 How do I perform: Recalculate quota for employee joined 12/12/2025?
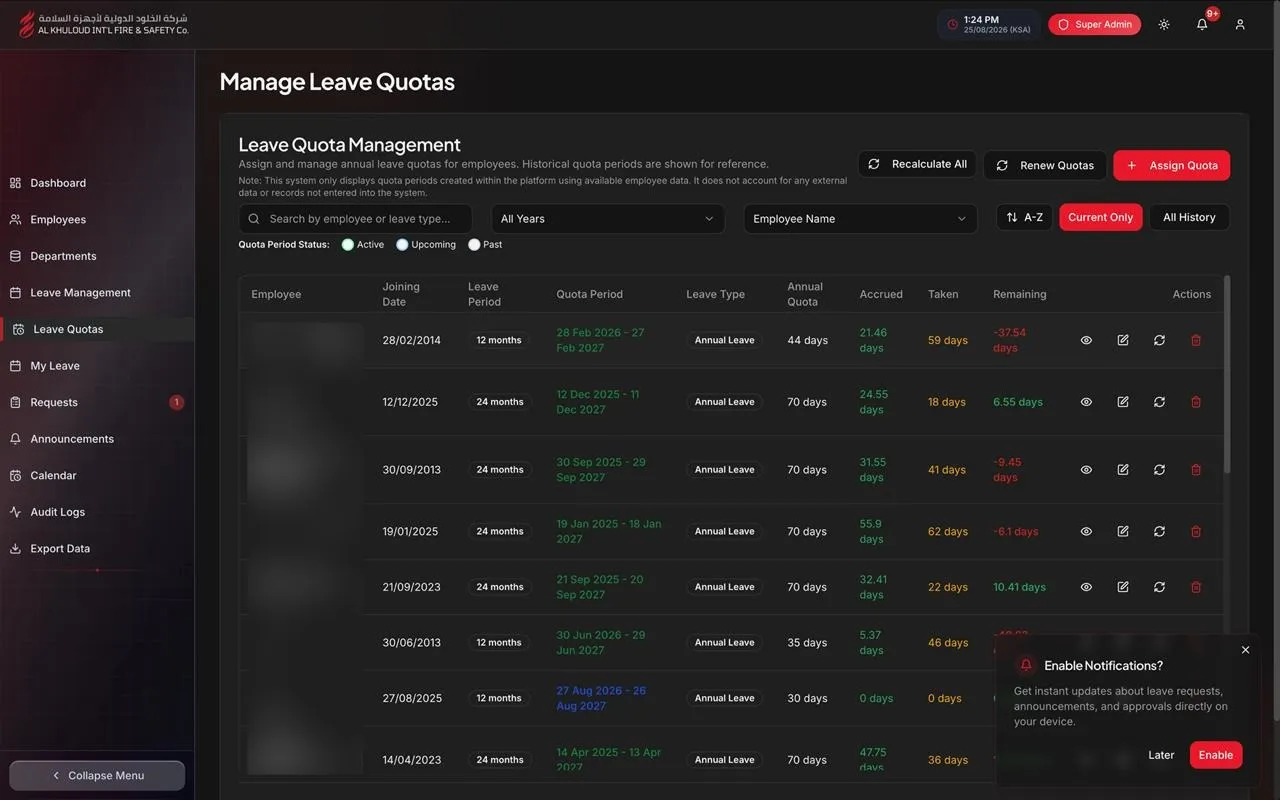coord(1159,402)
